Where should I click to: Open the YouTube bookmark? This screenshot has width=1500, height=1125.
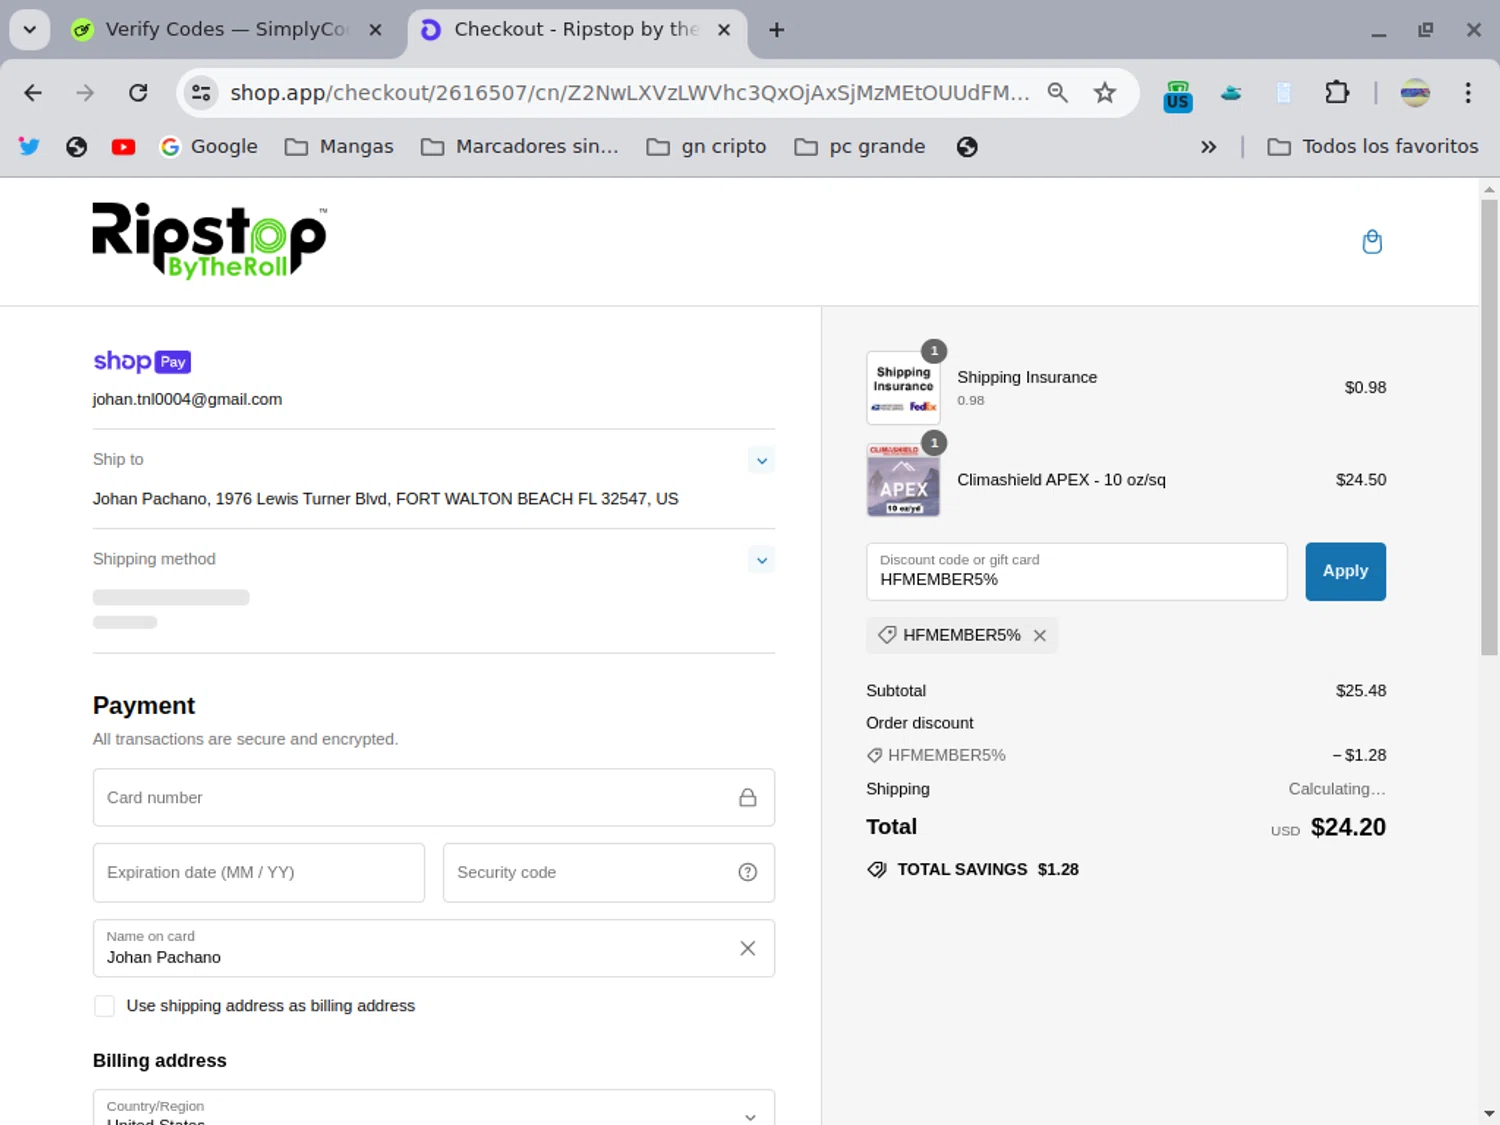coord(123,147)
